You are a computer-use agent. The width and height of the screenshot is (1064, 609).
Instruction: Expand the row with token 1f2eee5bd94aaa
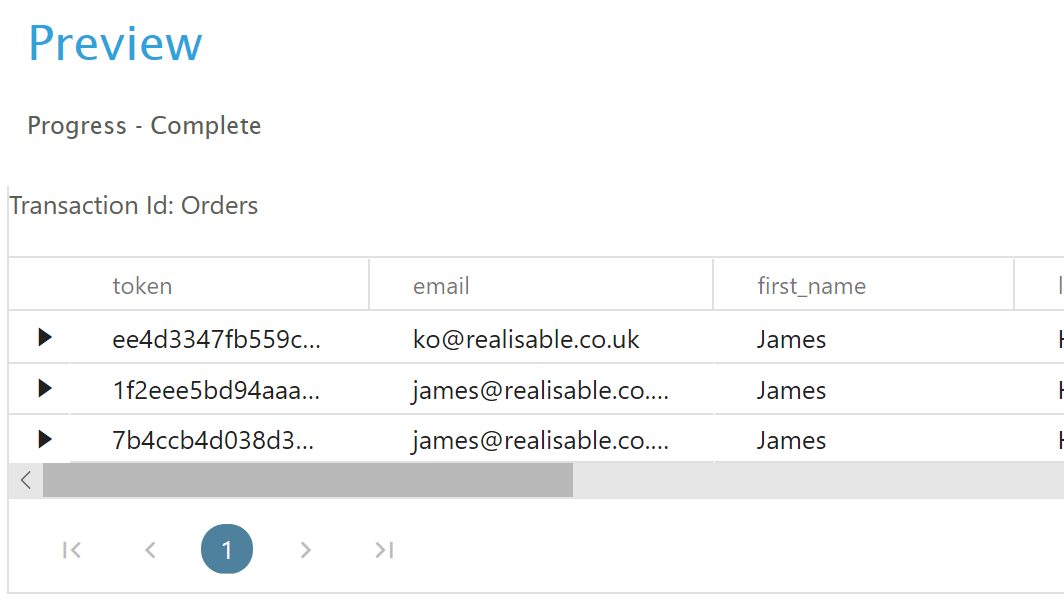(x=45, y=388)
